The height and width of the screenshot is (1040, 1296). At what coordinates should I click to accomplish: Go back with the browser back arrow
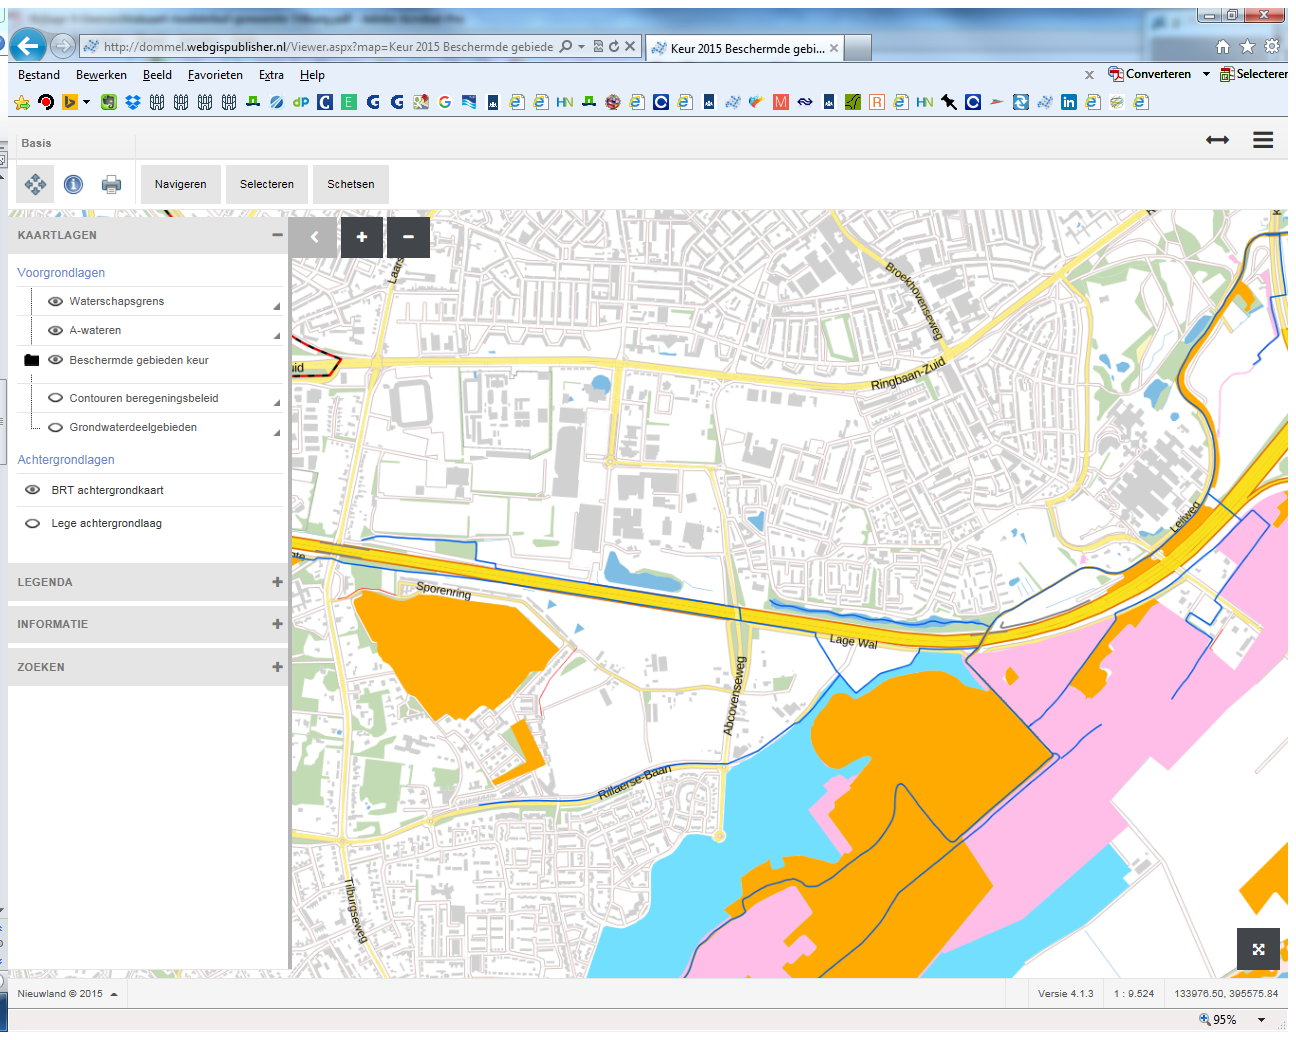click(28, 45)
